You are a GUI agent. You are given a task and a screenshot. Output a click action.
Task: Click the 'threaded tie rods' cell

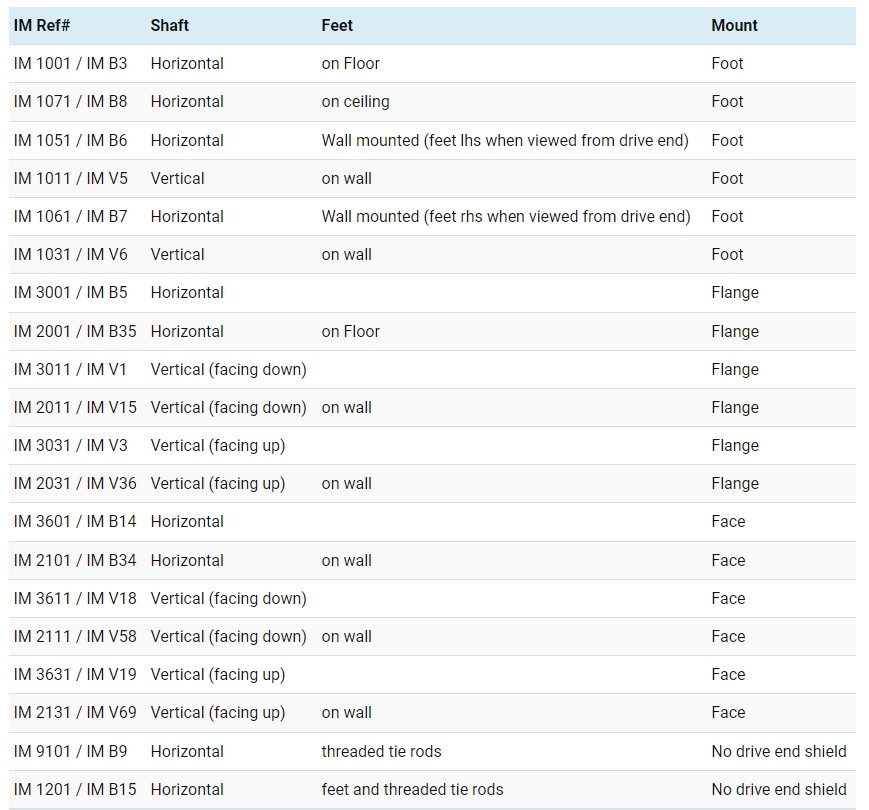381,751
